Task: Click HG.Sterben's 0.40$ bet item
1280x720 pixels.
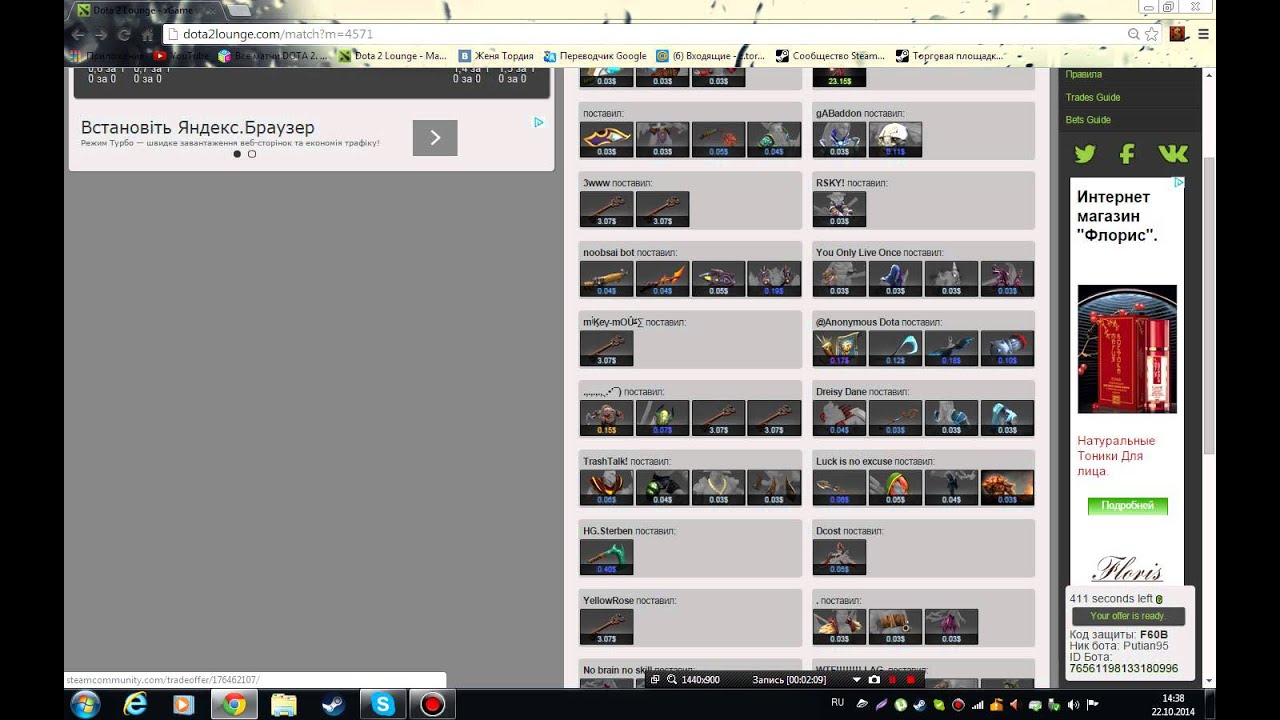Action: (x=606, y=557)
